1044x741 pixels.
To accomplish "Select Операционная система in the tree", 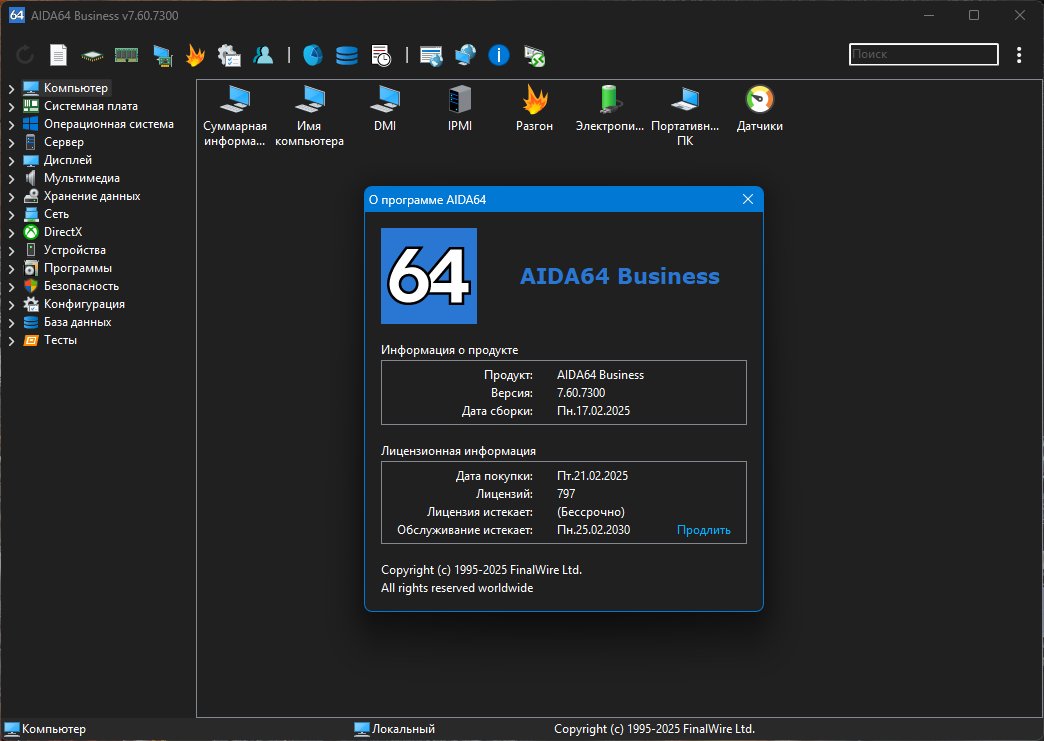I will [x=109, y=124].
